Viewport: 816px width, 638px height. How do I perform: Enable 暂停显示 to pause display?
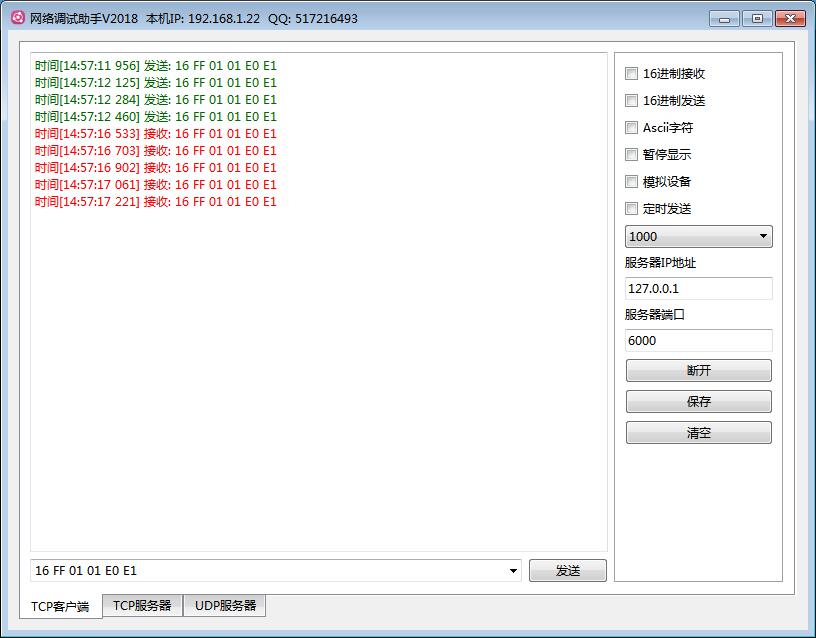pos(631,154)
